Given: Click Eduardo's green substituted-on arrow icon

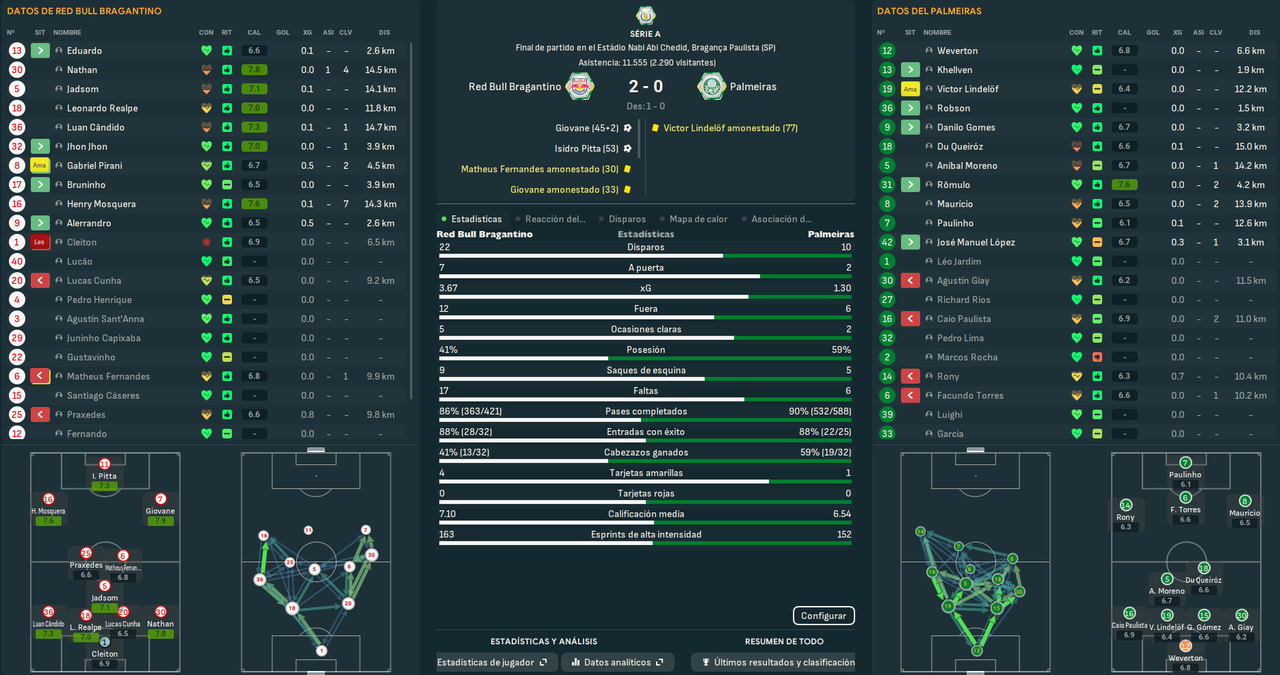Looking at the screenshot, I should 40,50.
